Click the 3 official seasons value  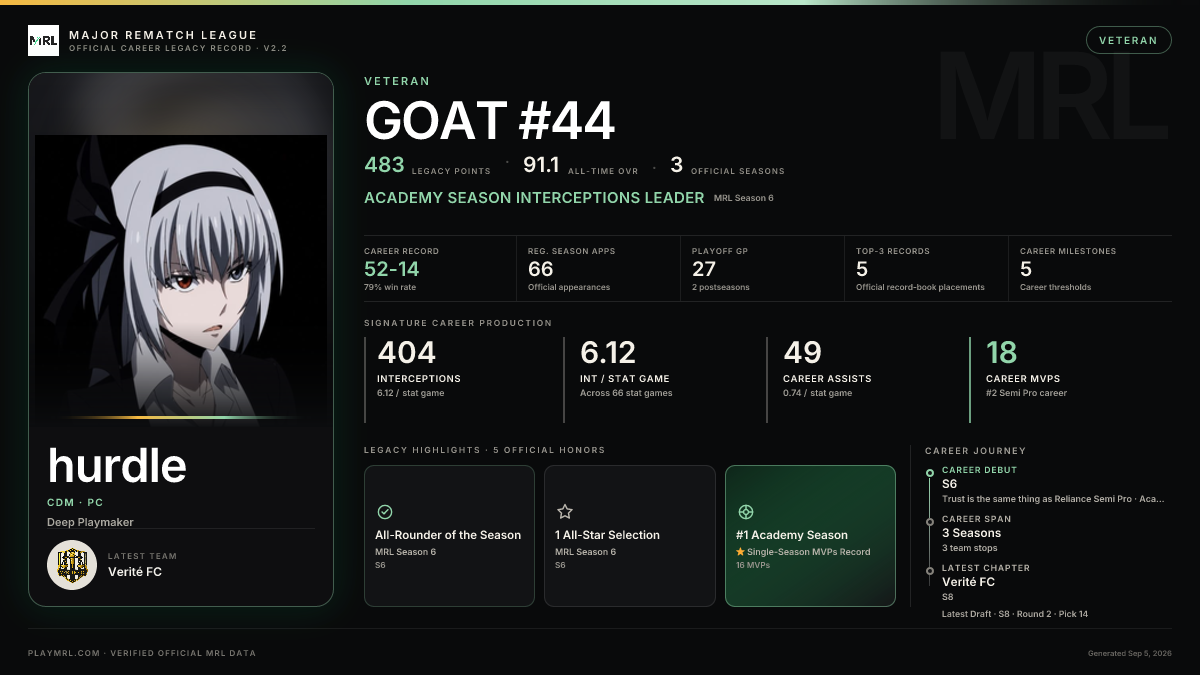click(676, 165)
